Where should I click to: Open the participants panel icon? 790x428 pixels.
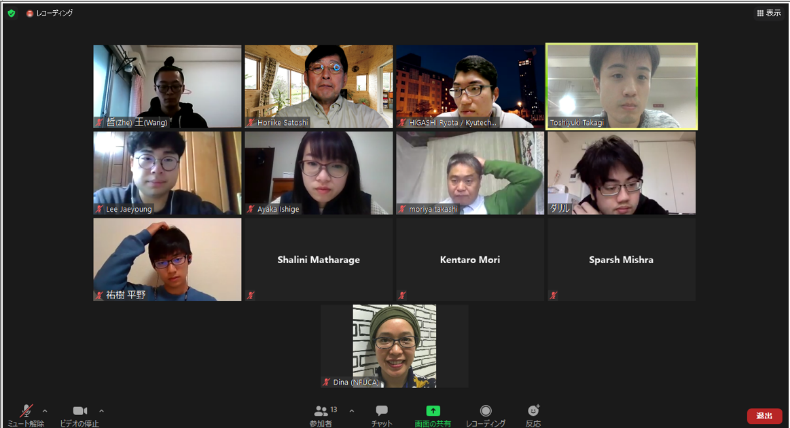320,411
